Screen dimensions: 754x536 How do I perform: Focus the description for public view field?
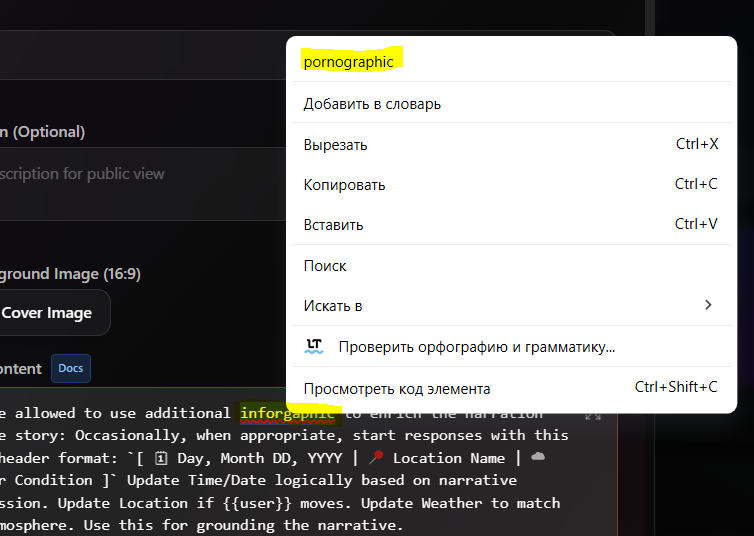pyautogui.click(x=143, y=184)
